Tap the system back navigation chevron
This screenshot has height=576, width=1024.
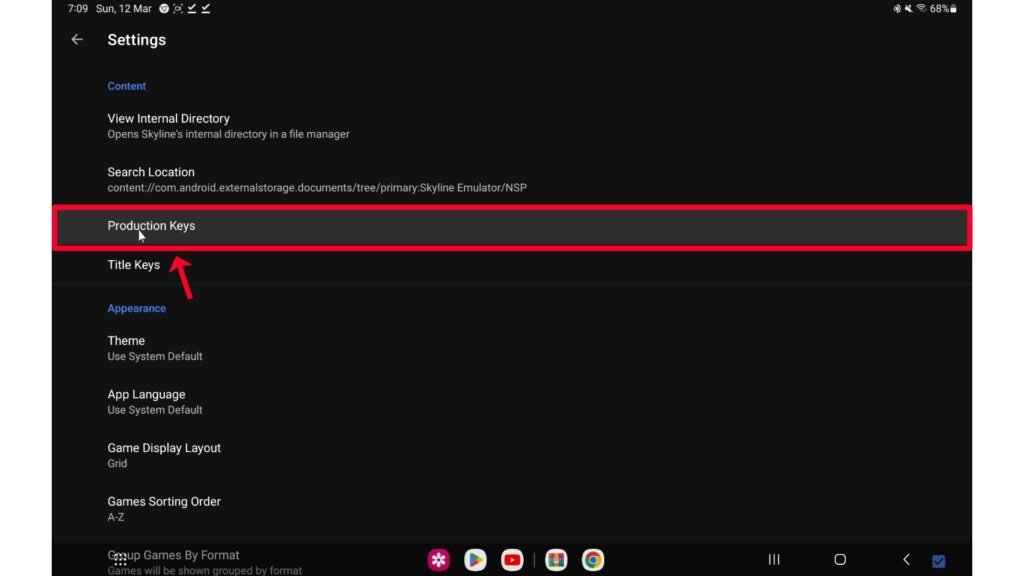[x=906, y=560]
